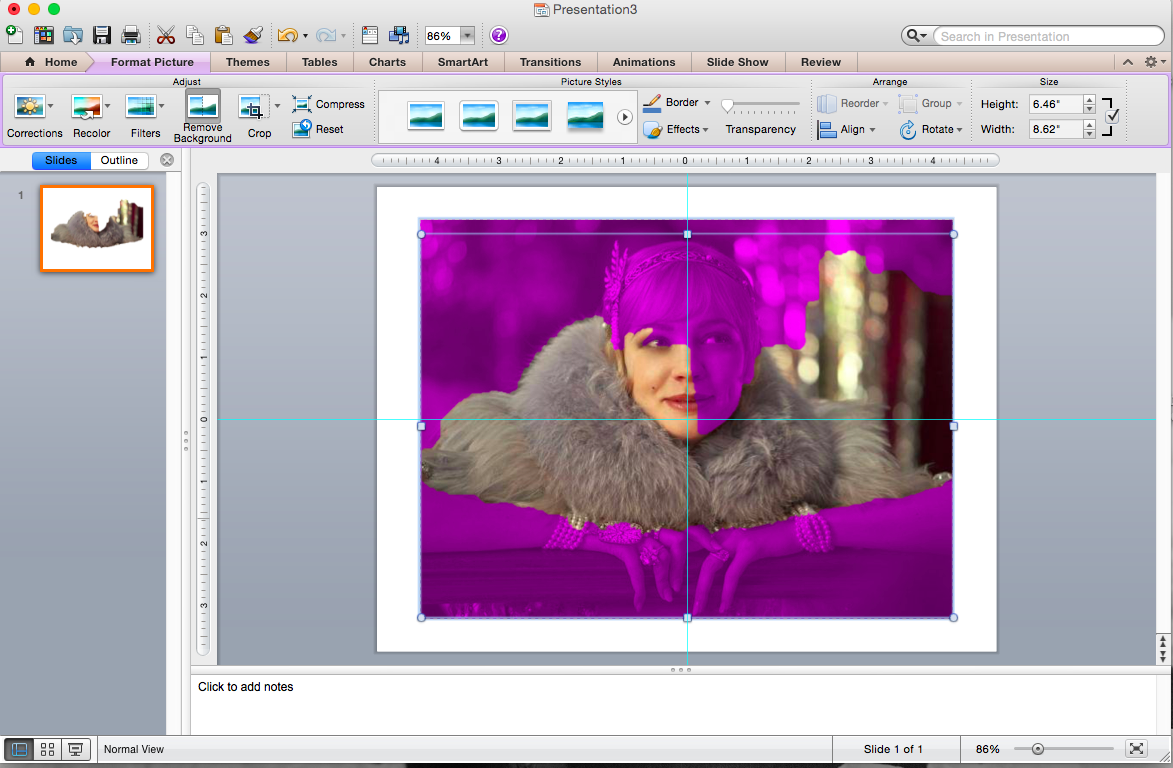
Task: Click the Print icon in toolbar
Action: click(x=131, y=35)
